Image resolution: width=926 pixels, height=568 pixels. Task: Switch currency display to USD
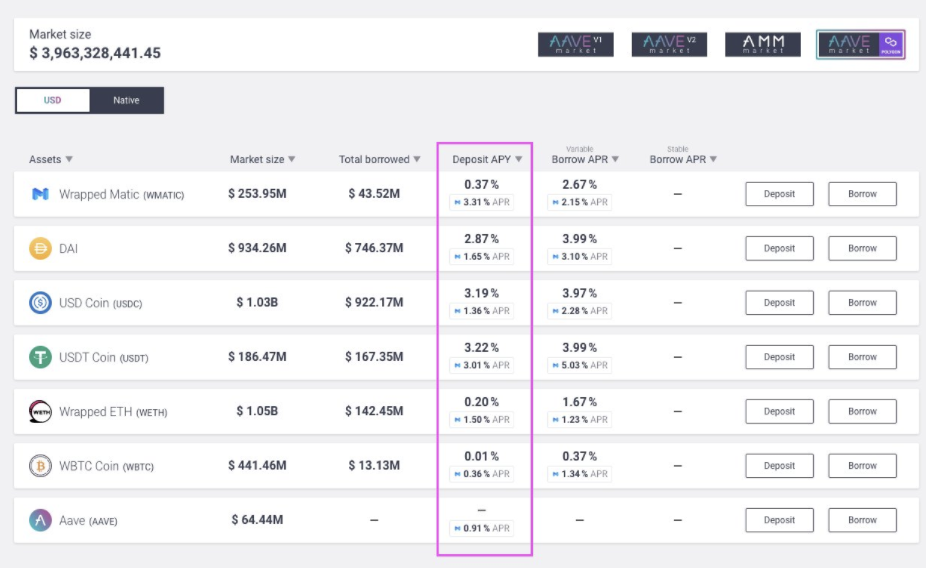(52, 100)
